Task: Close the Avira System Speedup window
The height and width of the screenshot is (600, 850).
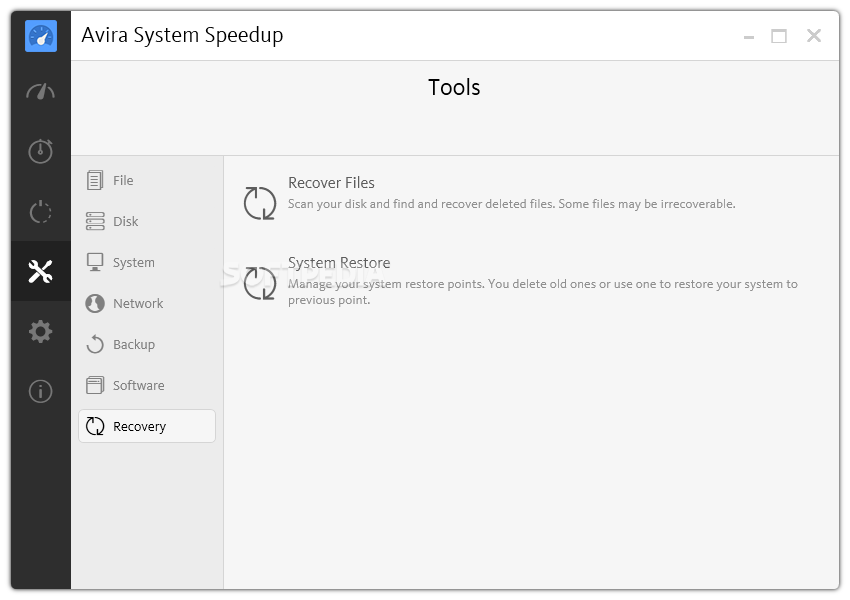Action: pos(814,36)
